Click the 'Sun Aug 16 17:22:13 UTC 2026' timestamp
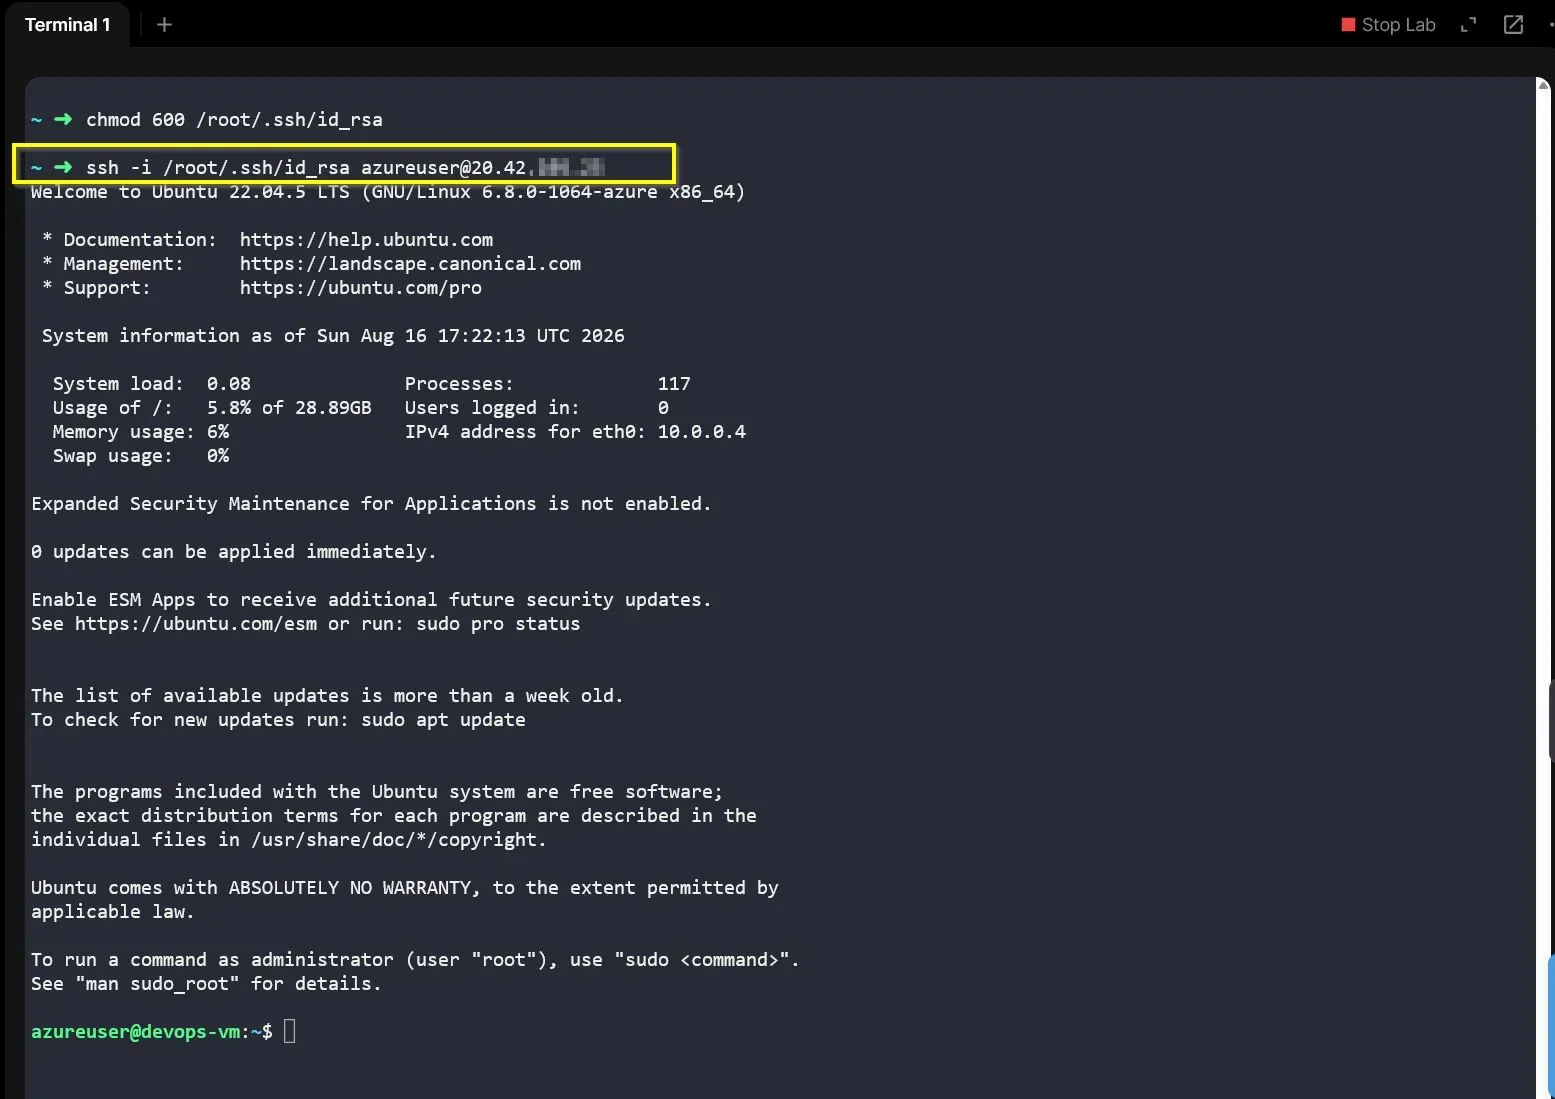Viewport: 1555px width, 1099px height. [x=470, y=336]
